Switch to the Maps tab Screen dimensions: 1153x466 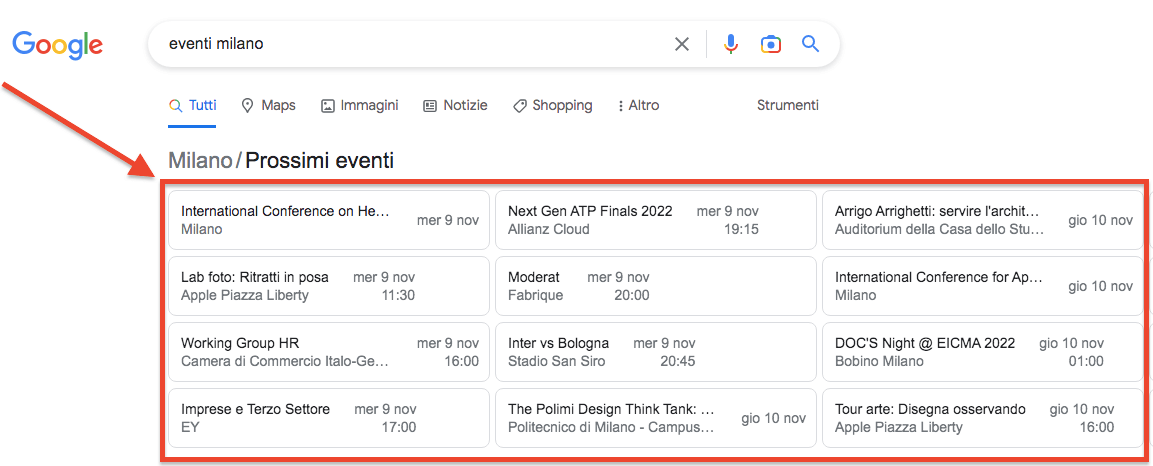click(268, 105)
